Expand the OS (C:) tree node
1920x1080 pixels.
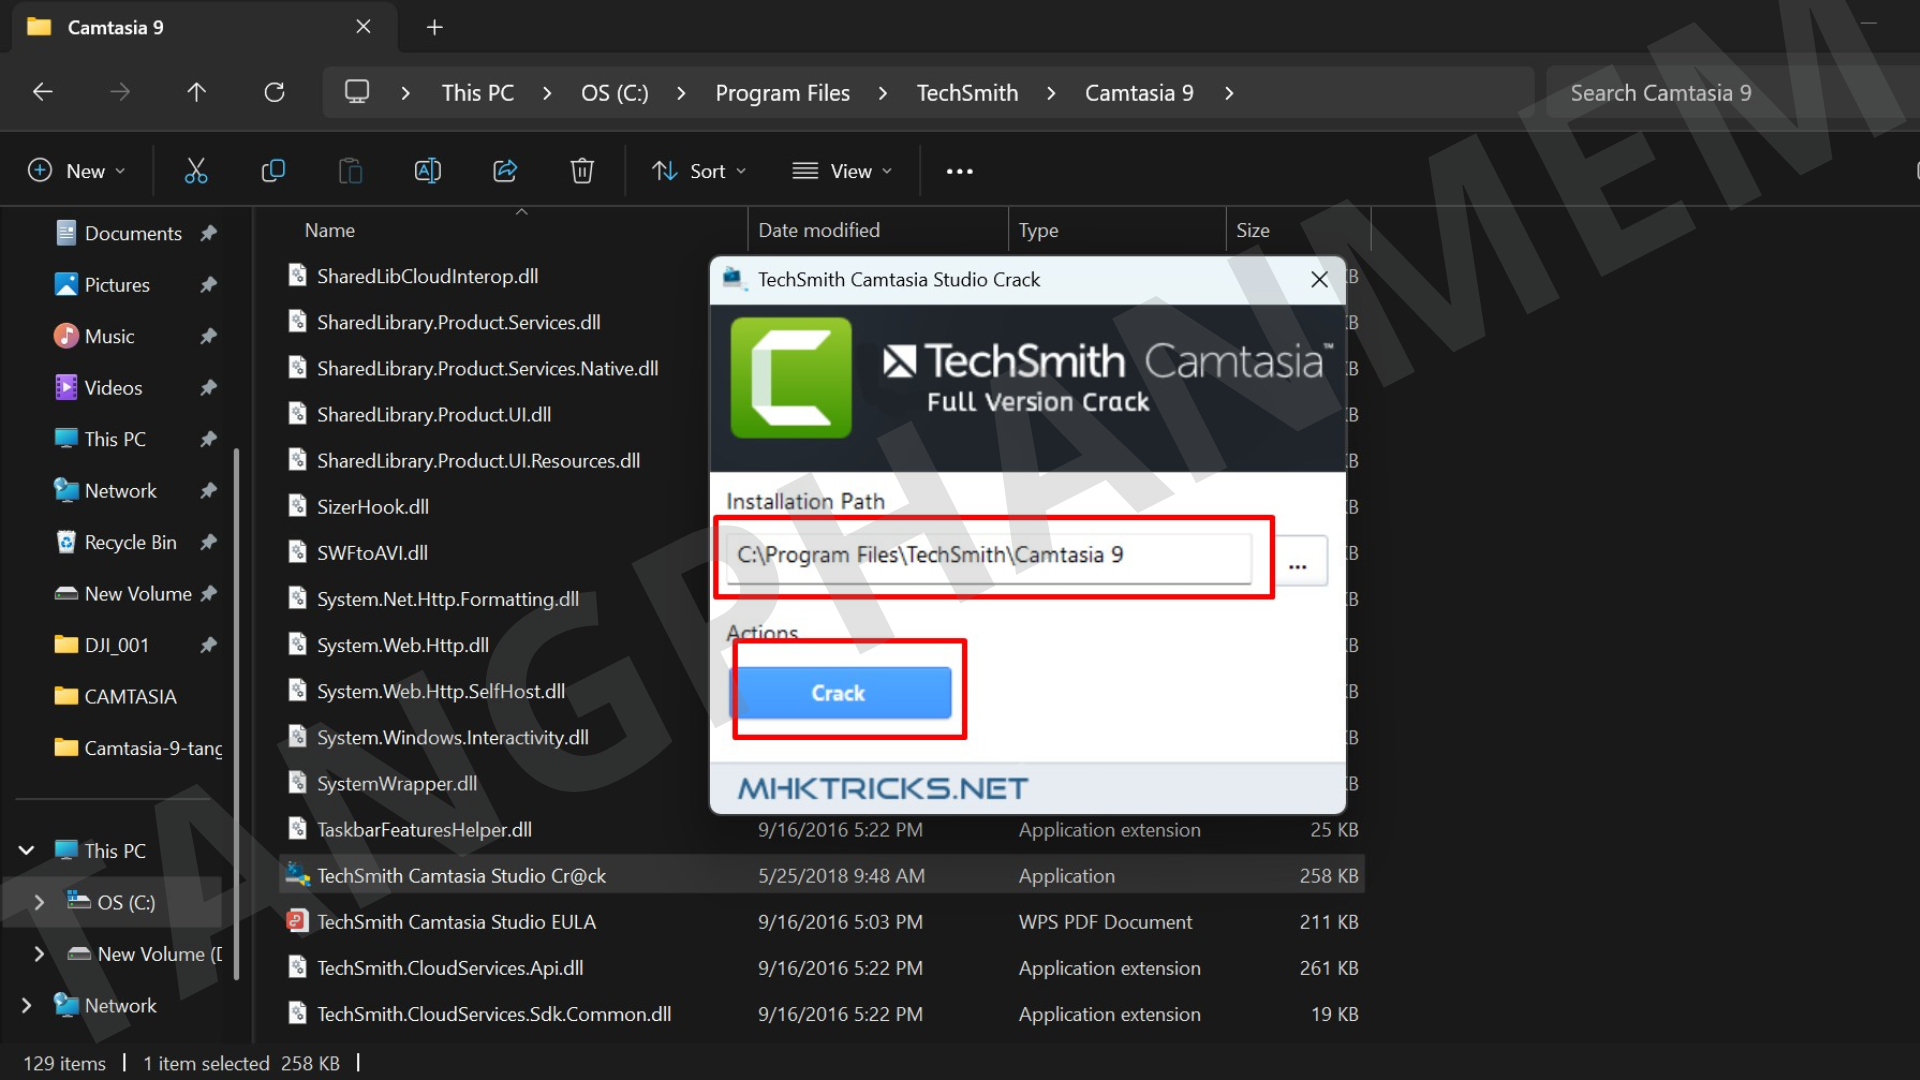[x=39, y=902]
